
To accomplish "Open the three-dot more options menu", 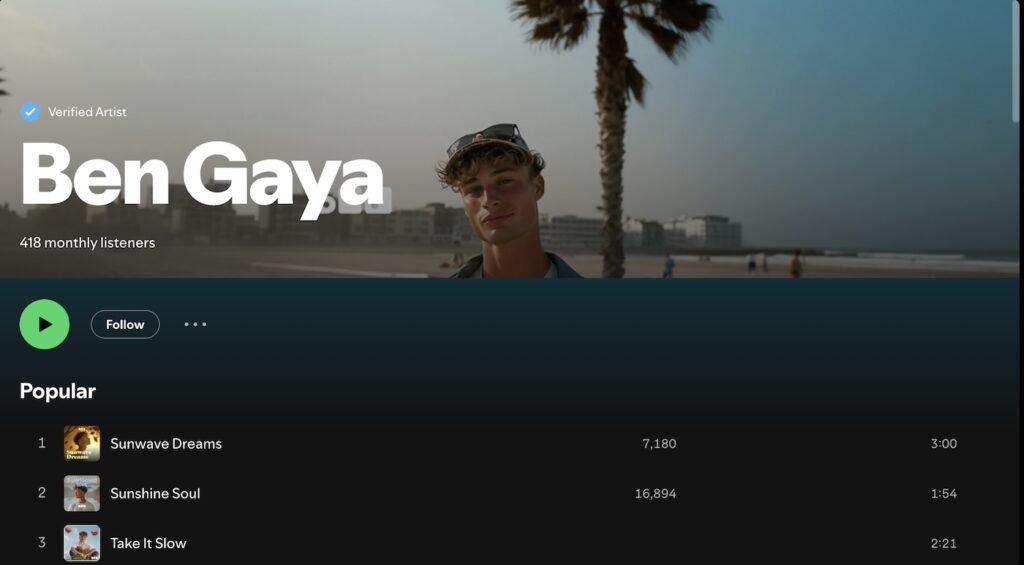I will point(195,324).
